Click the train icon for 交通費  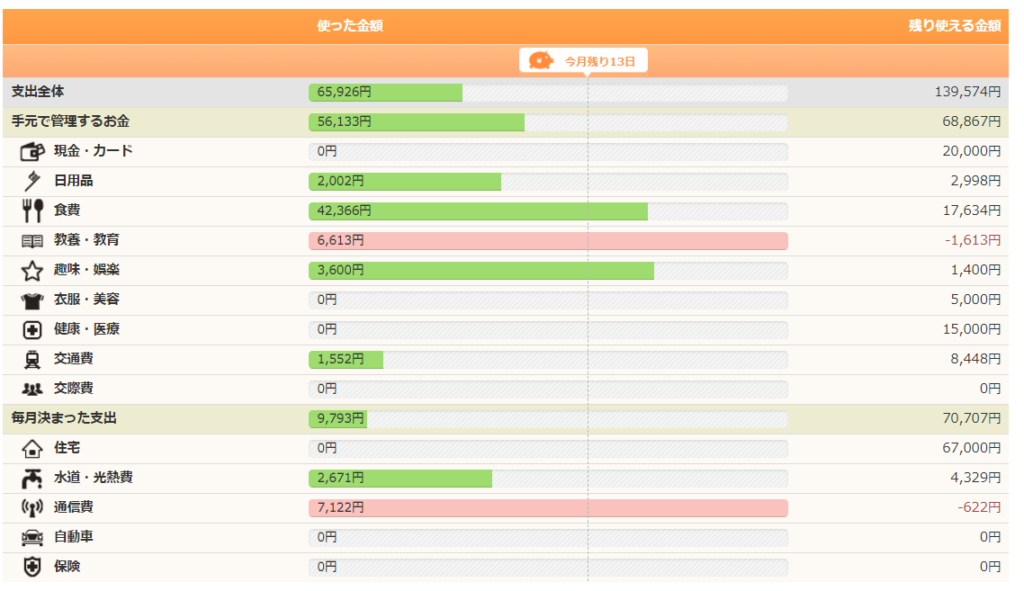point(32,359)
